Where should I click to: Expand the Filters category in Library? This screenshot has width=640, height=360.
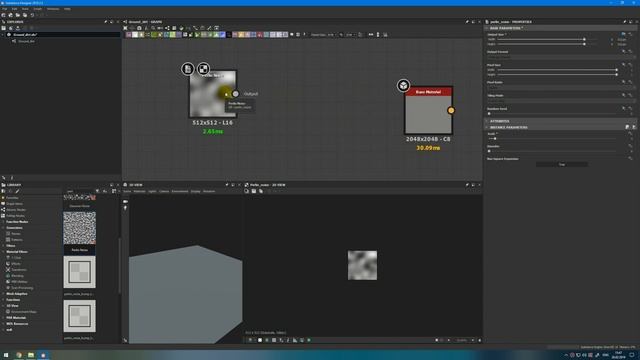click(3, 246)
